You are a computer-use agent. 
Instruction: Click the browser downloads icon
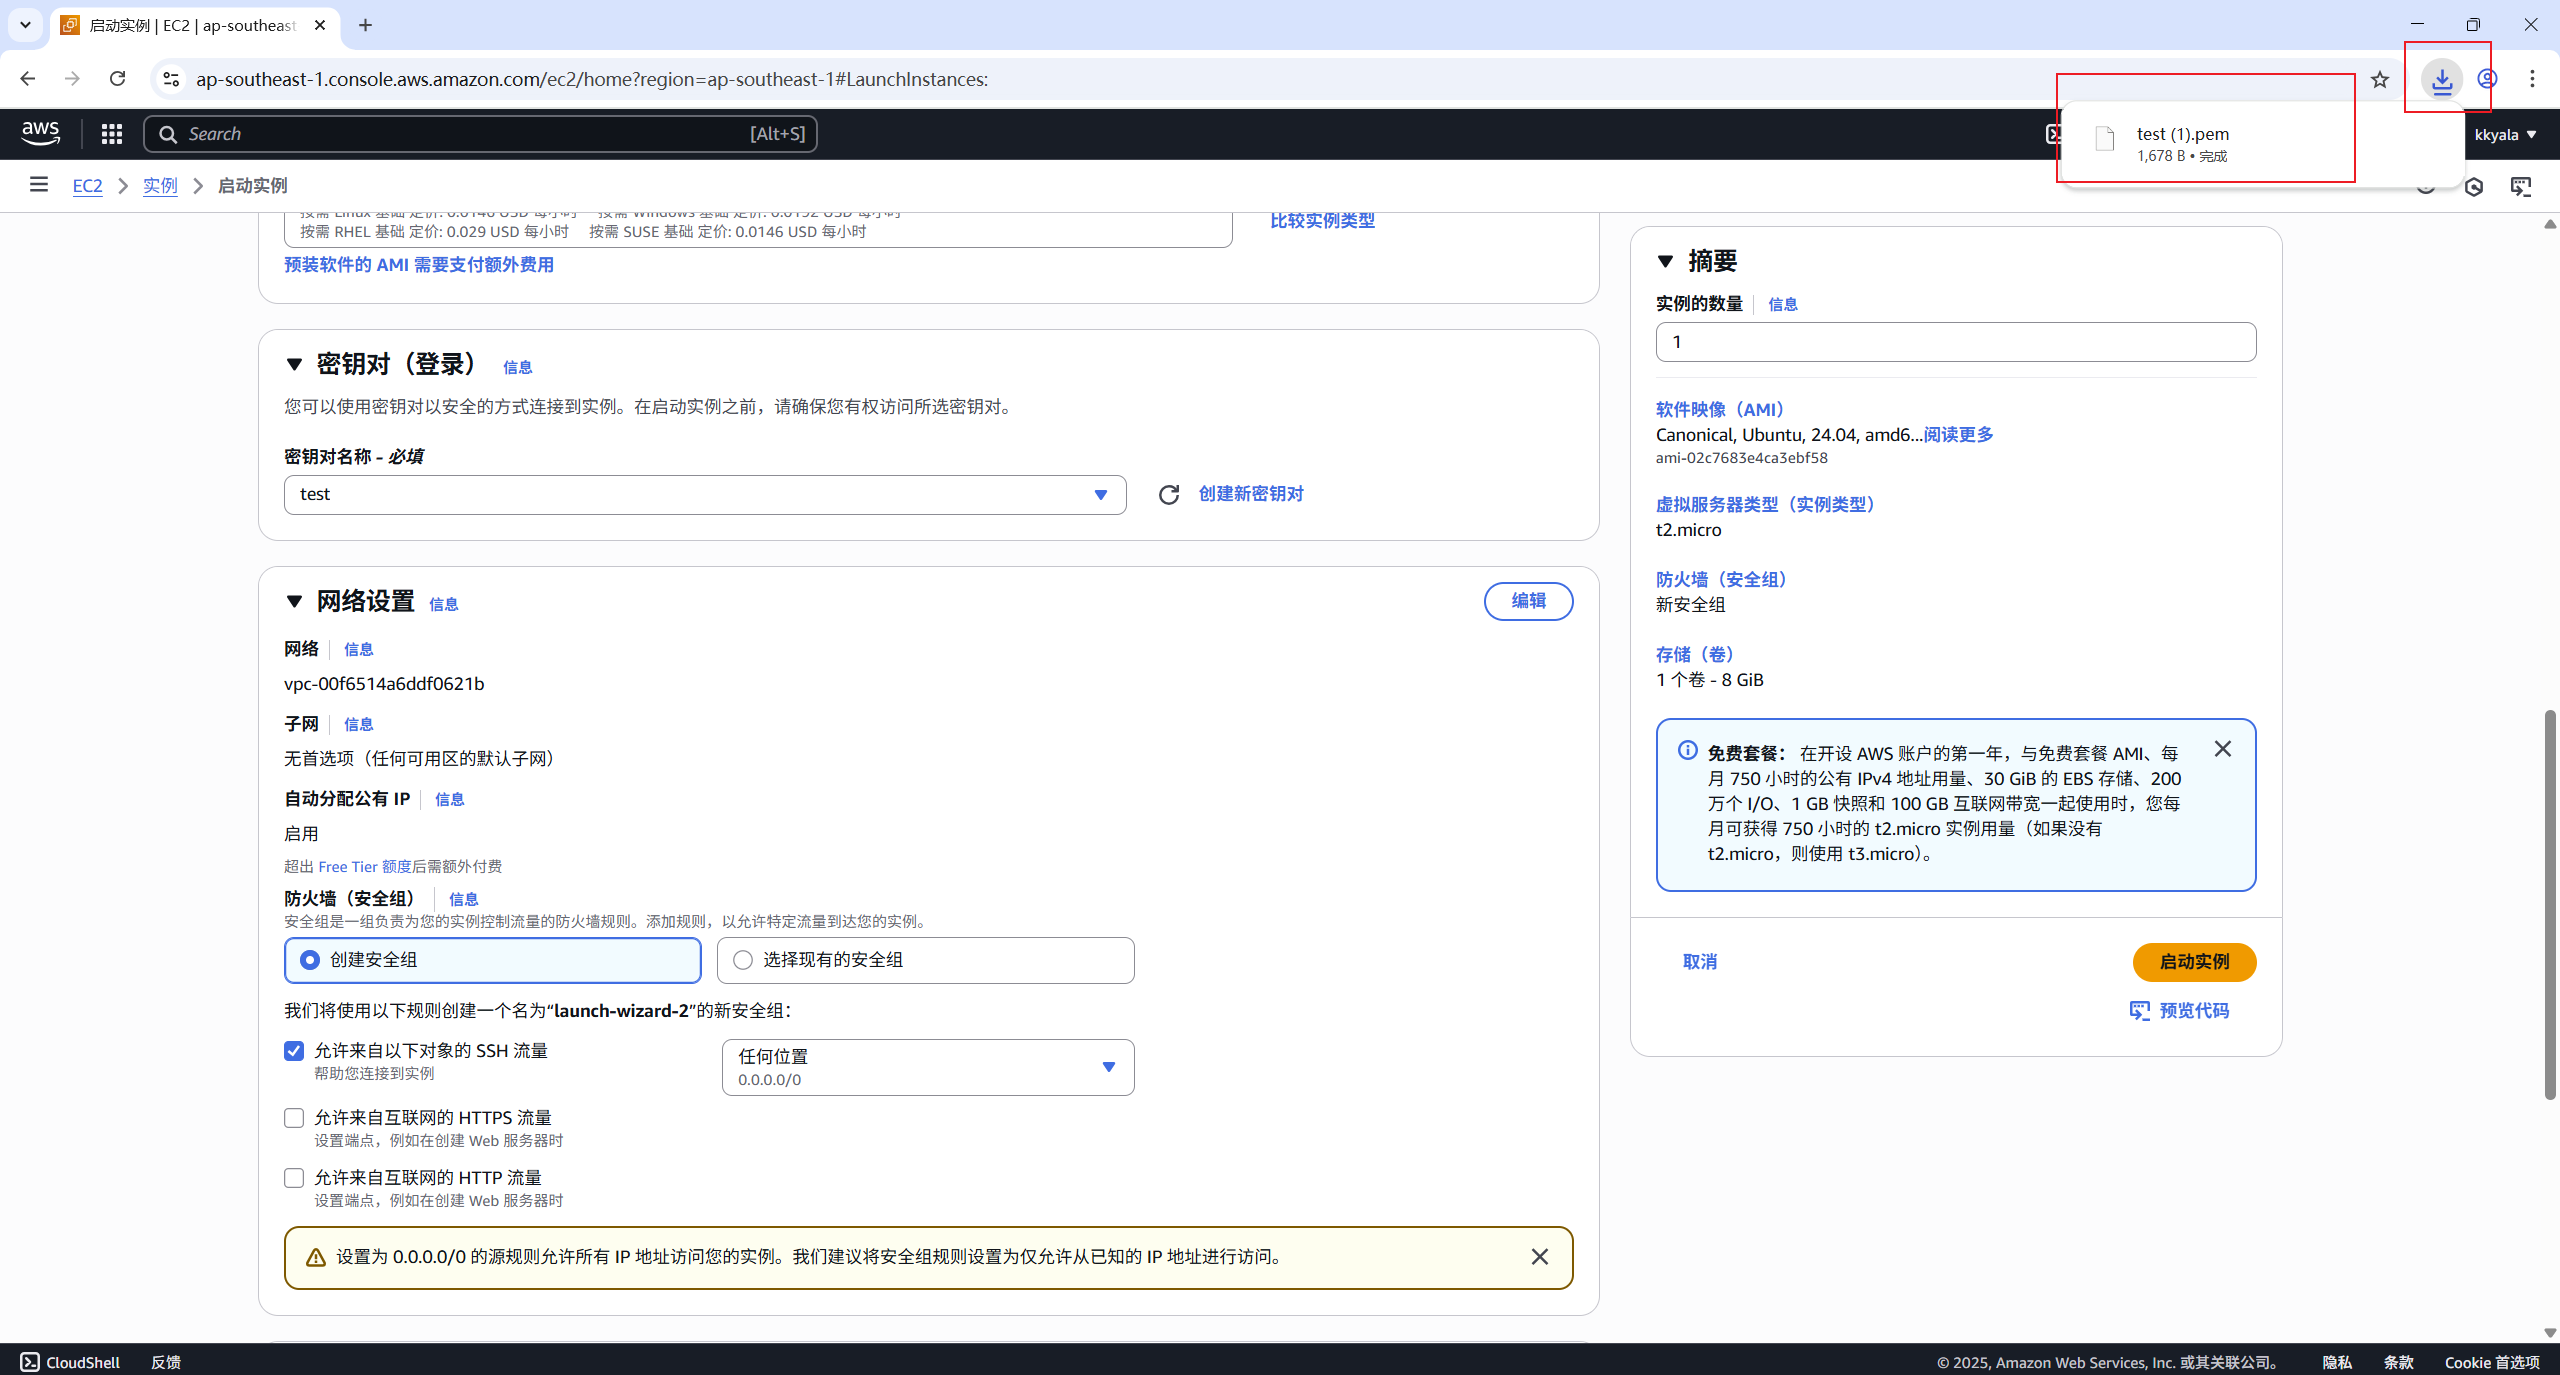pyautogui.click(x=2442, y=79)
